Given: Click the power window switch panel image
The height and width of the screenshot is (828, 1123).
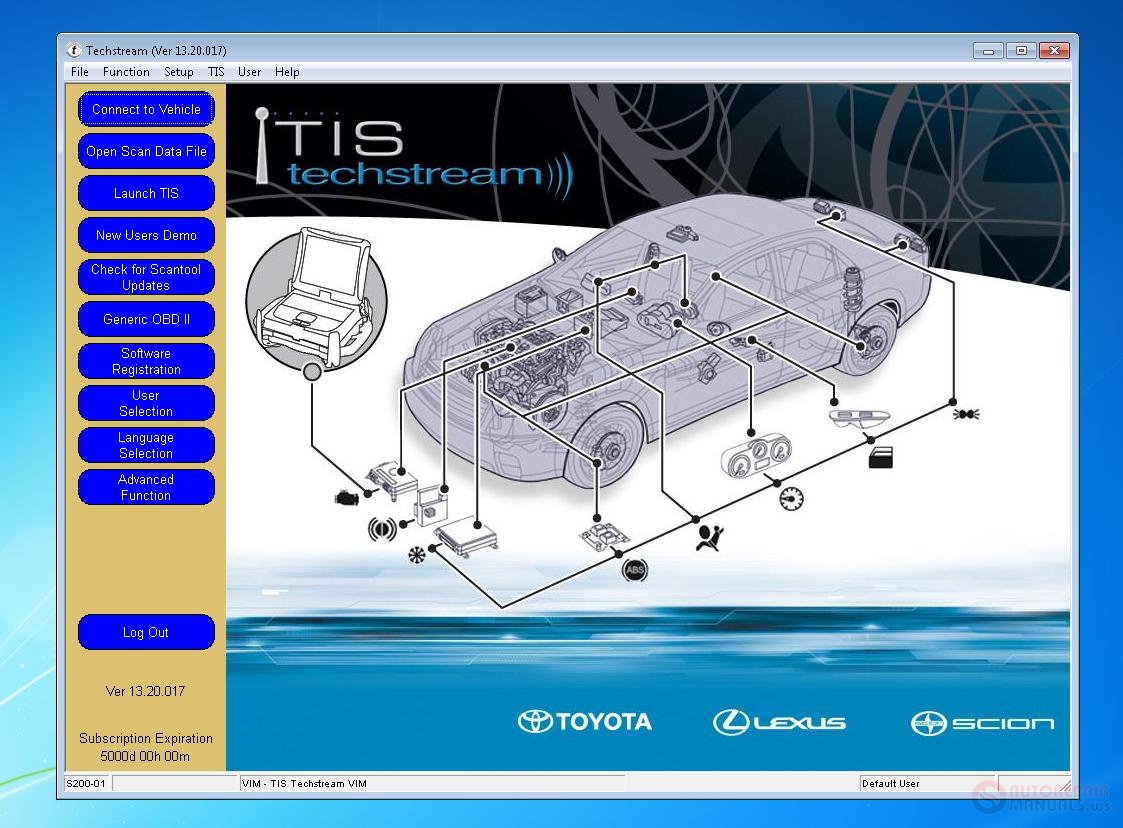Looking at the screenshot, I should tap(859, 418).
